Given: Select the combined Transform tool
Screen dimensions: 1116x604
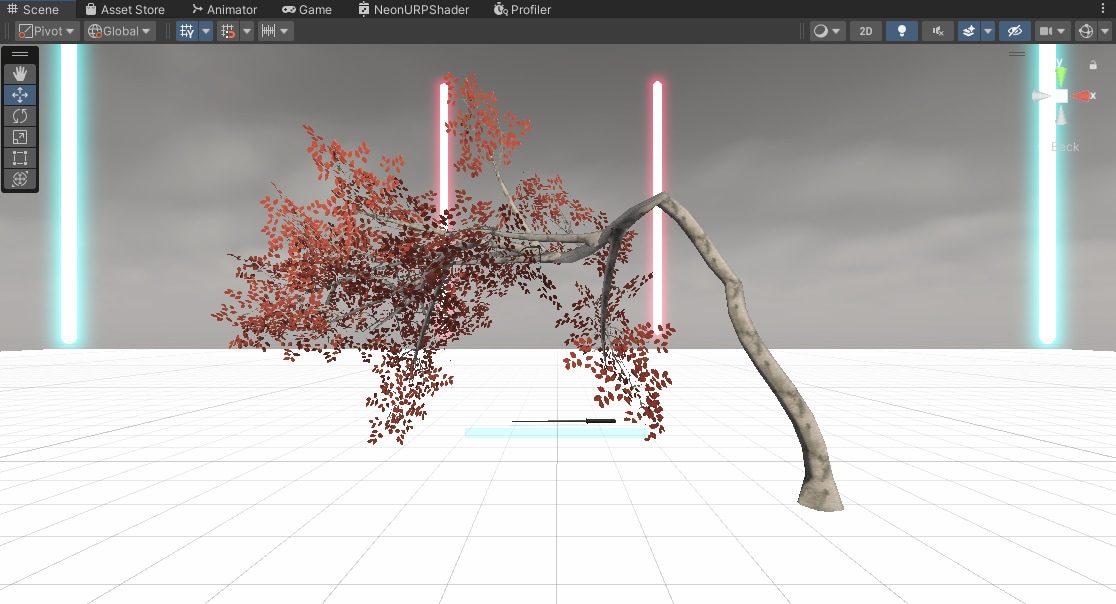Looking at the screenshot, I should tap(20, 179).
